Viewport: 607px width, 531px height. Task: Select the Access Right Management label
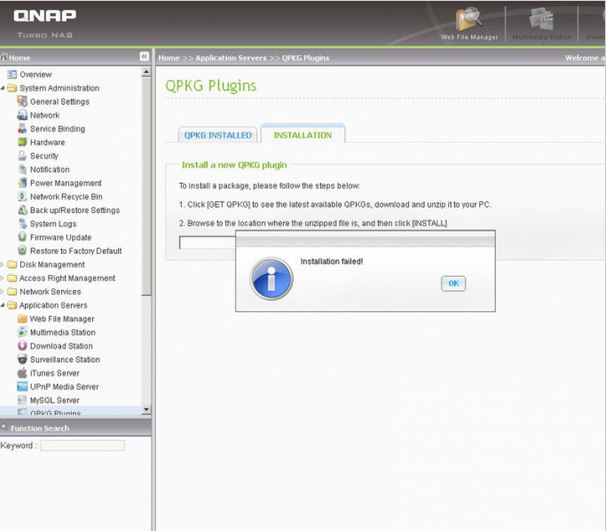(x=67, y=278)
